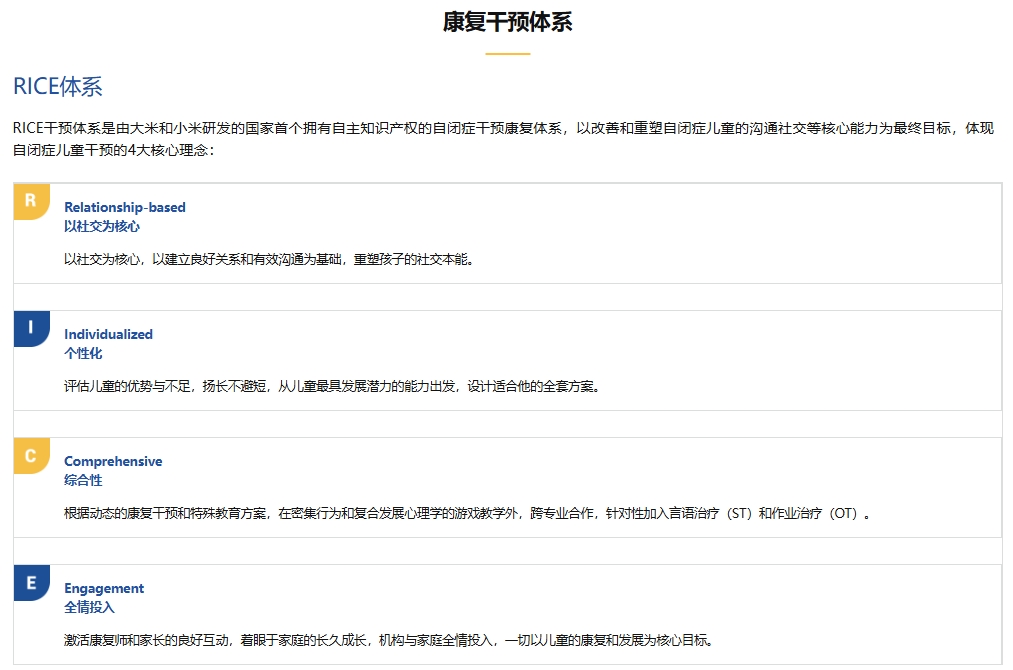Screen dimensions: 1013x670
Task: Click the yellow R letter badge
Action: (x=32, y=201)
